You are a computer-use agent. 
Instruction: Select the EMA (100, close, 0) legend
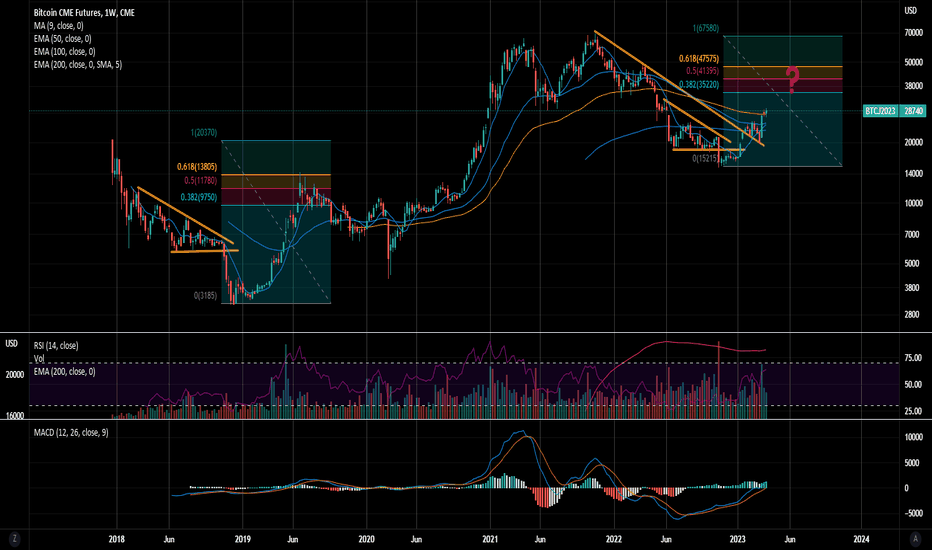(64, 52)
